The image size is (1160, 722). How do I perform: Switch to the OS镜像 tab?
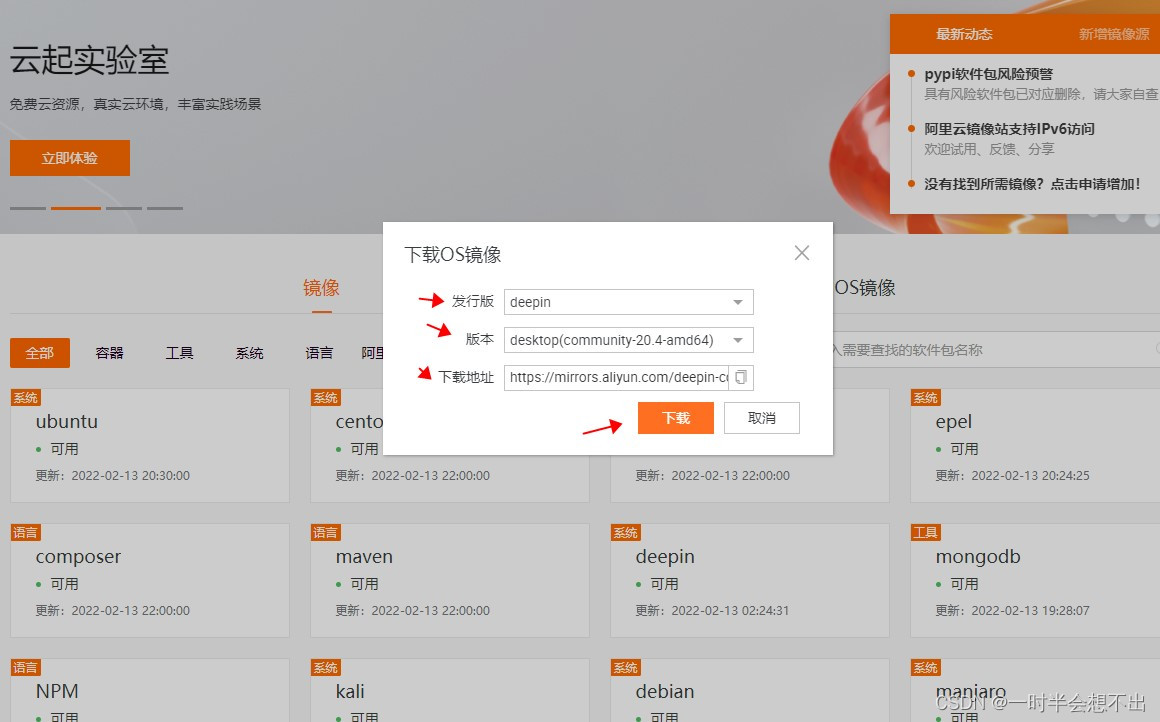tap(865, 288)
